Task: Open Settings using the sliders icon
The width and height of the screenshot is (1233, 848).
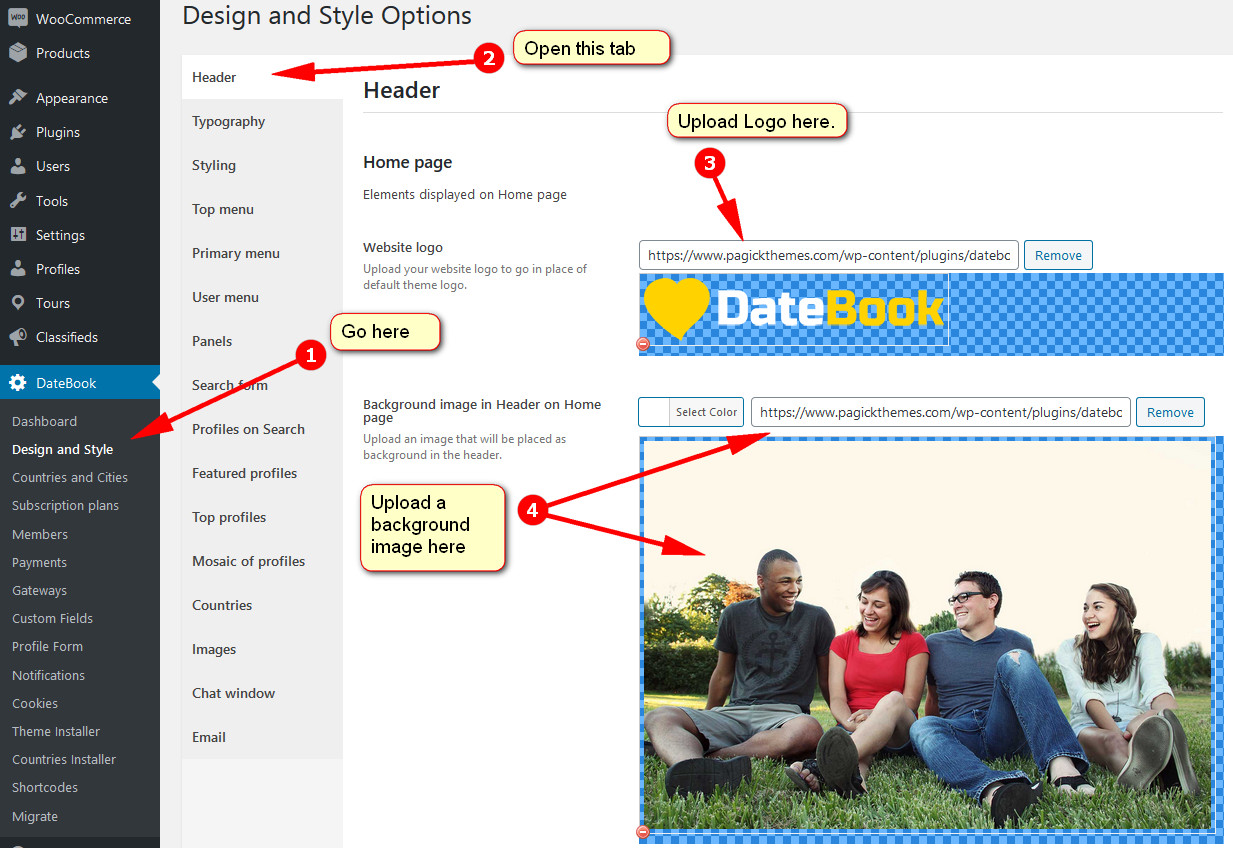Action: 18,234
